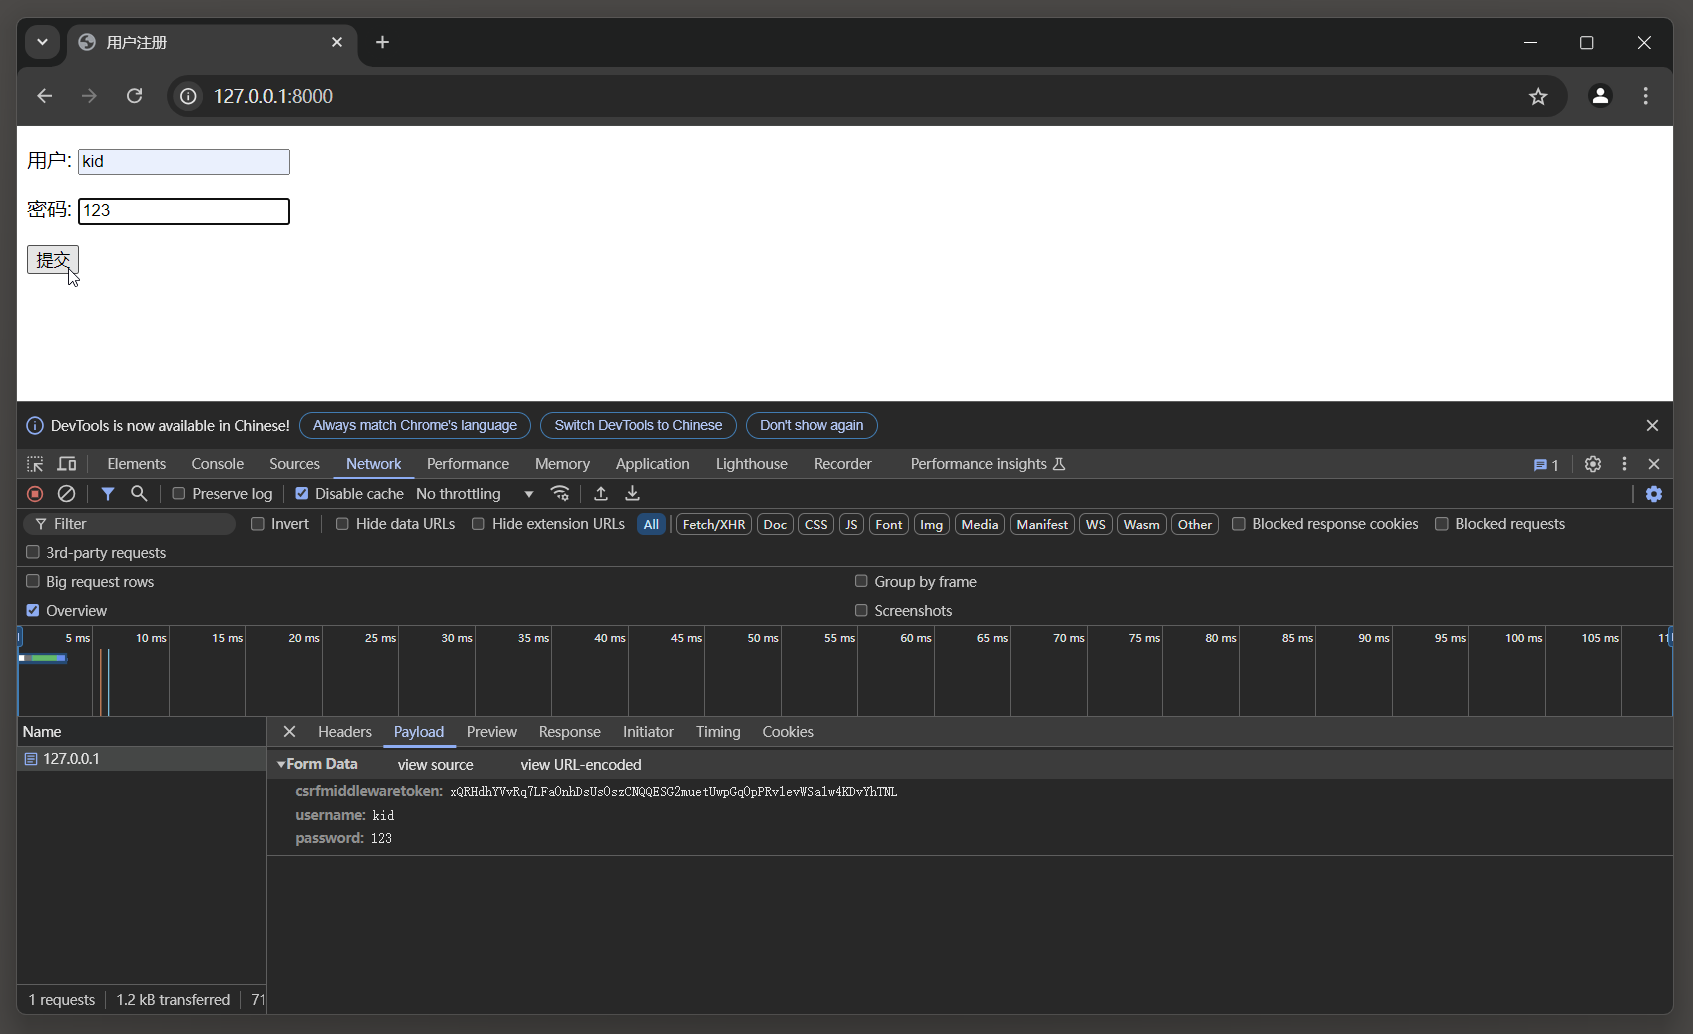Click the browser forward arrow
The height and width of the screenshot is (1034, 1693).
coord(89,96)
